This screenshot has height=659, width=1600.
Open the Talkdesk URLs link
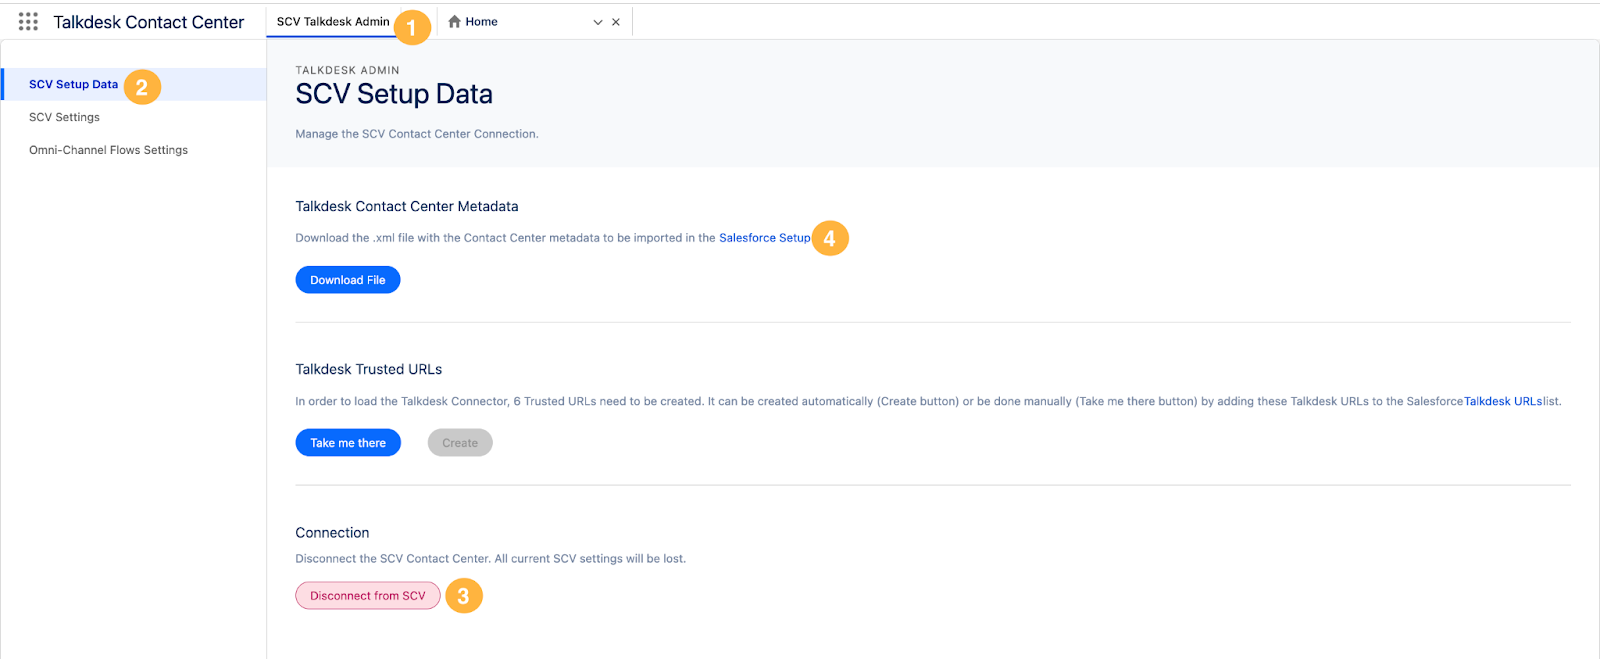click(x=1503, y=401)
